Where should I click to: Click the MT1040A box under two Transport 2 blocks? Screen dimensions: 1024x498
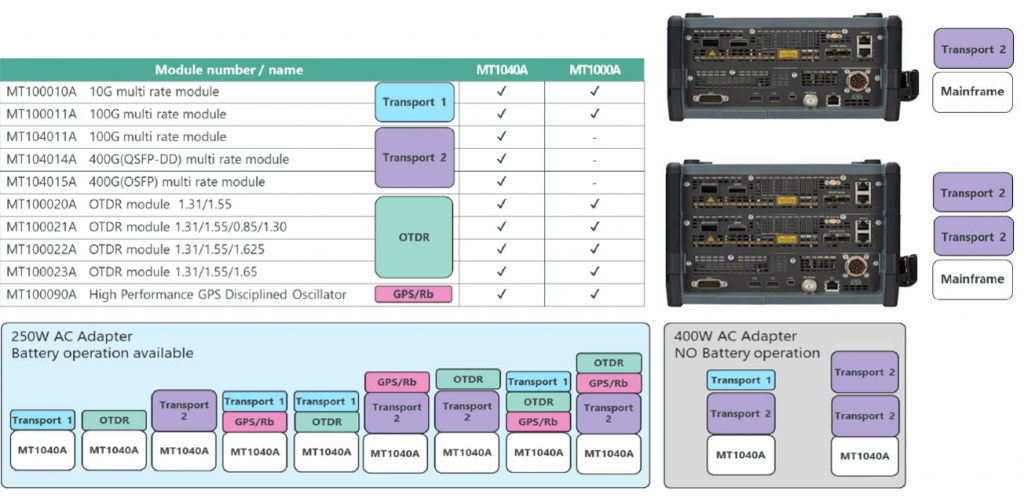(x=865, y=456)
